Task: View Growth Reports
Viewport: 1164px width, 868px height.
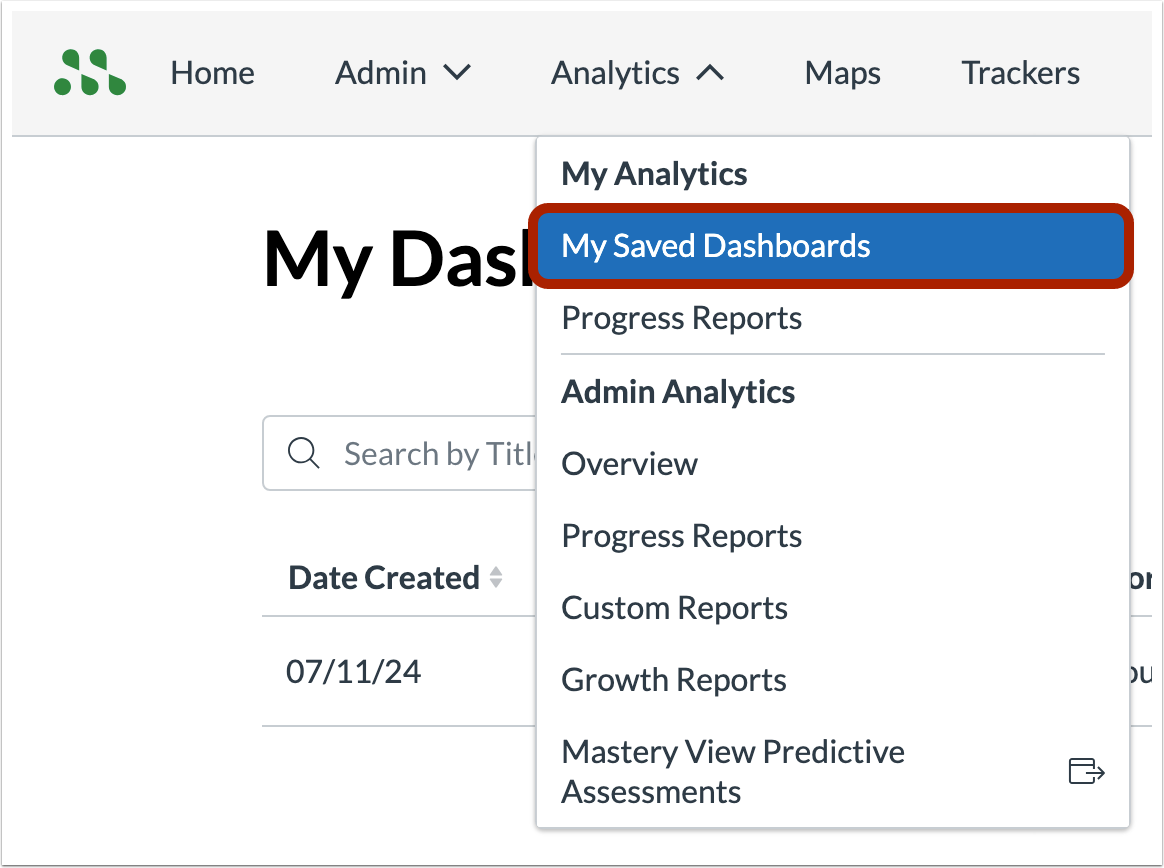Action: pos(673,679)
